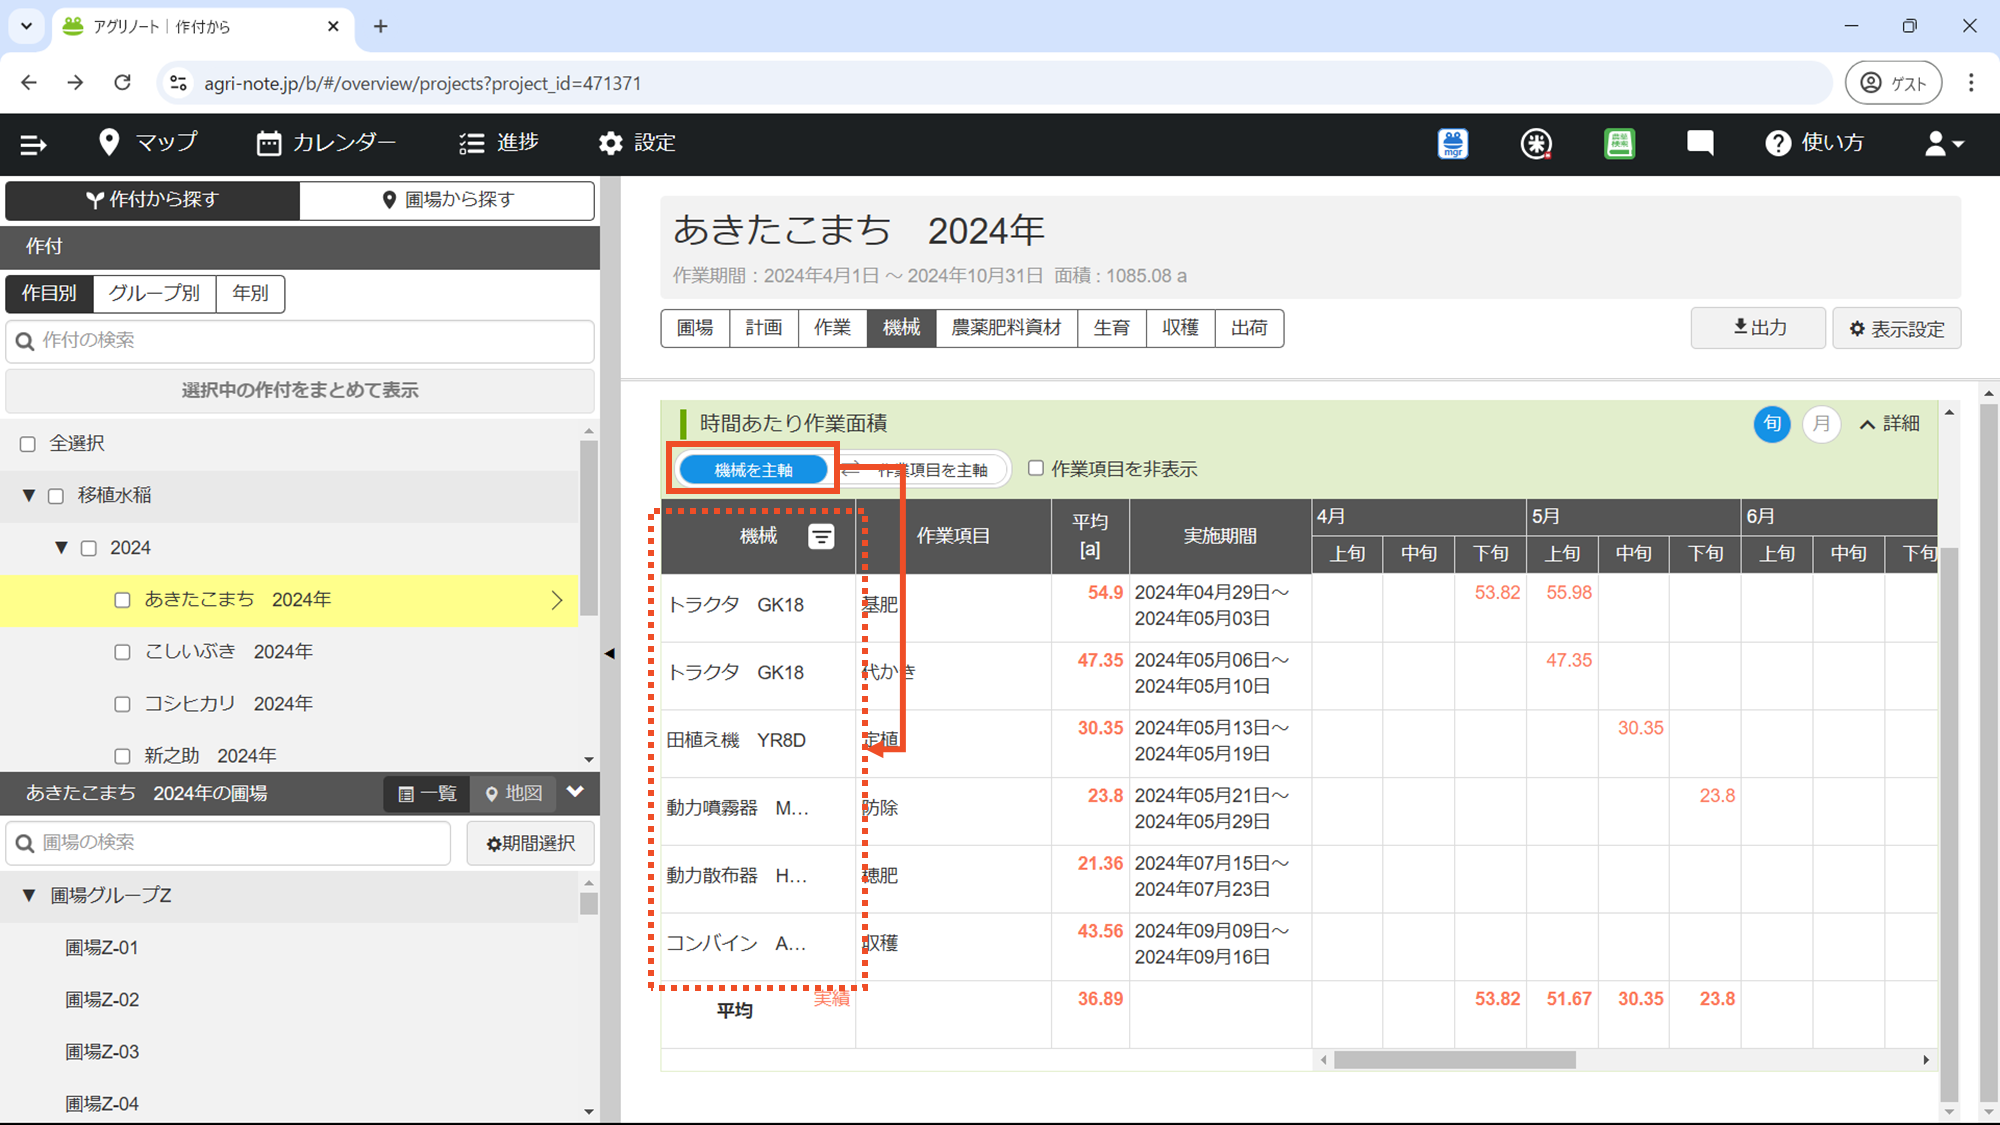Viewport: 2000px width, 1125px height.
Task: Check the こしいぶき 2024年 checkbox
Action: click(122, 652)
